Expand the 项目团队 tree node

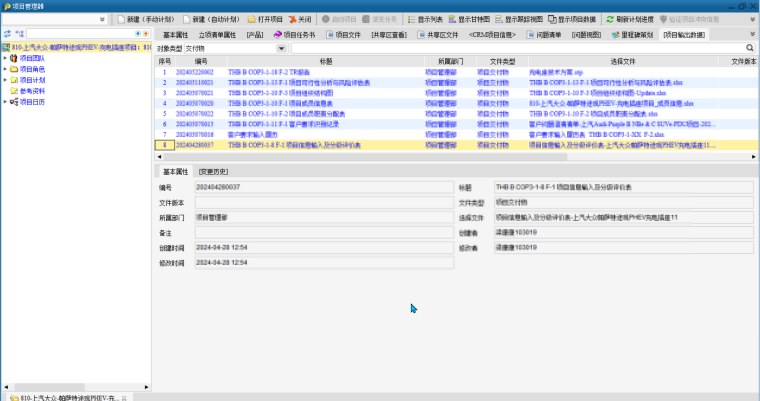click(5, 58)
